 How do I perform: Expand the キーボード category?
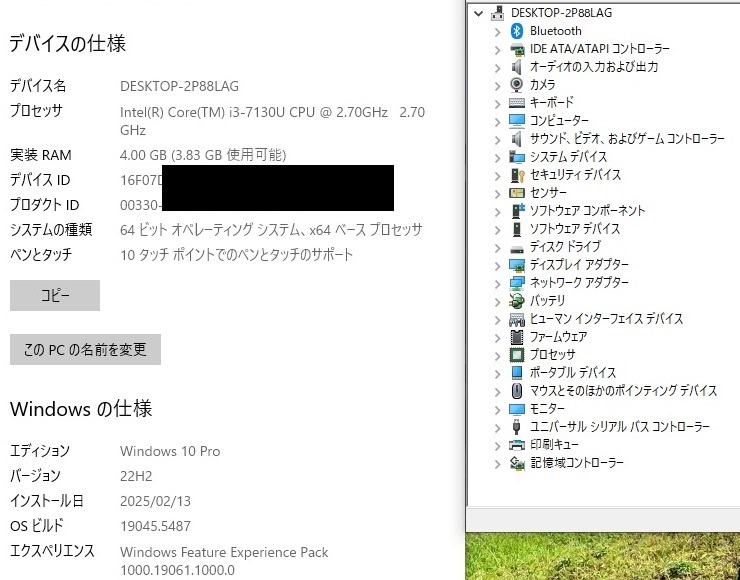point(497,104)
